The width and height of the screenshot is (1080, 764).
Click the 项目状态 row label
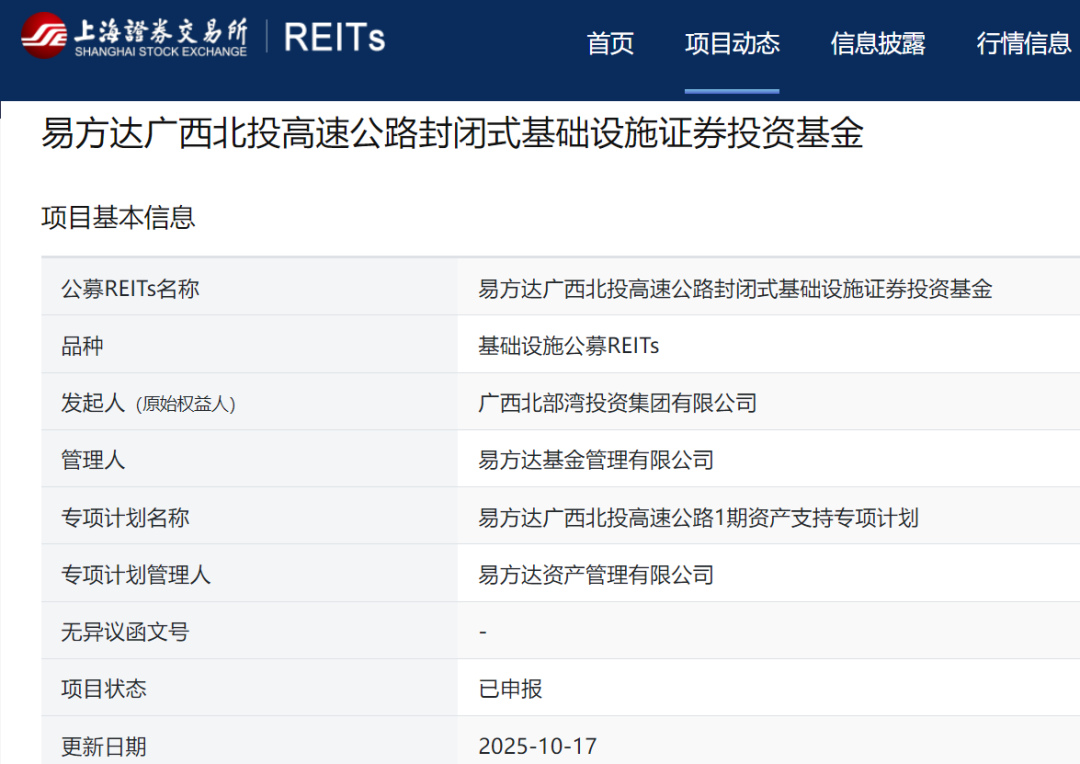click(x=104, y=689)
